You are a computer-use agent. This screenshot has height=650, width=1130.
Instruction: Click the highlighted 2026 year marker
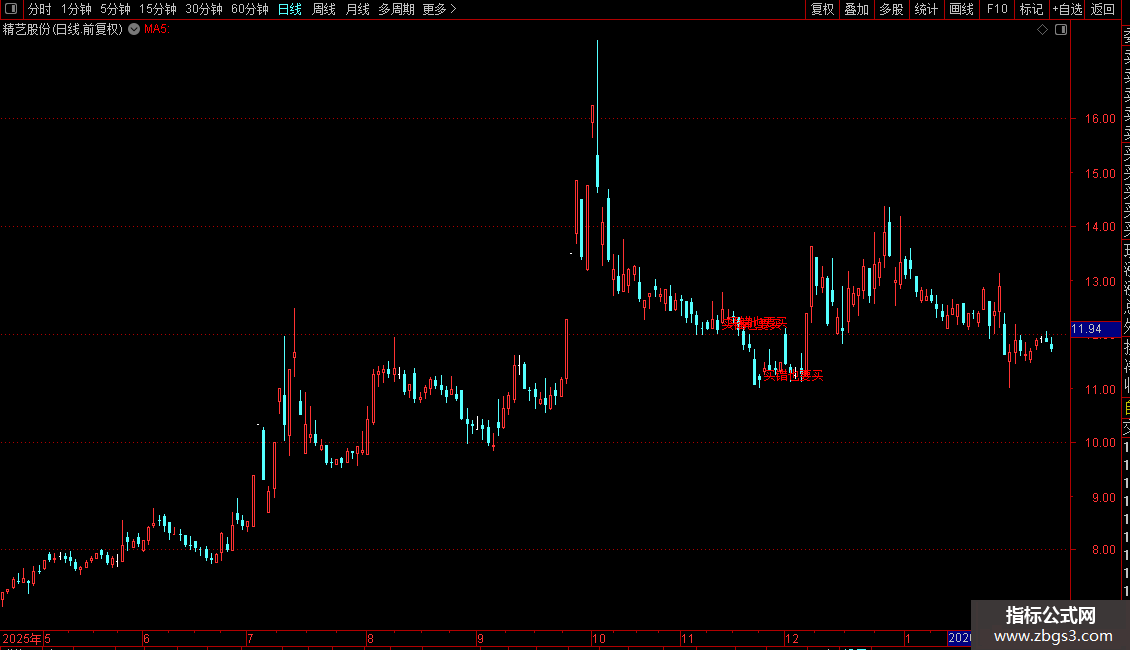pyautogui.click(x=959, y=638)
